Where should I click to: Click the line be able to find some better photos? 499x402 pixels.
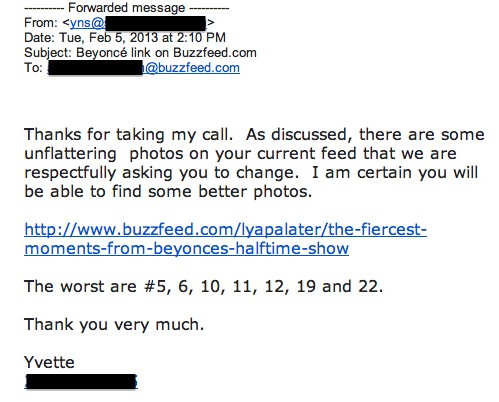click(x=168, y=192)
